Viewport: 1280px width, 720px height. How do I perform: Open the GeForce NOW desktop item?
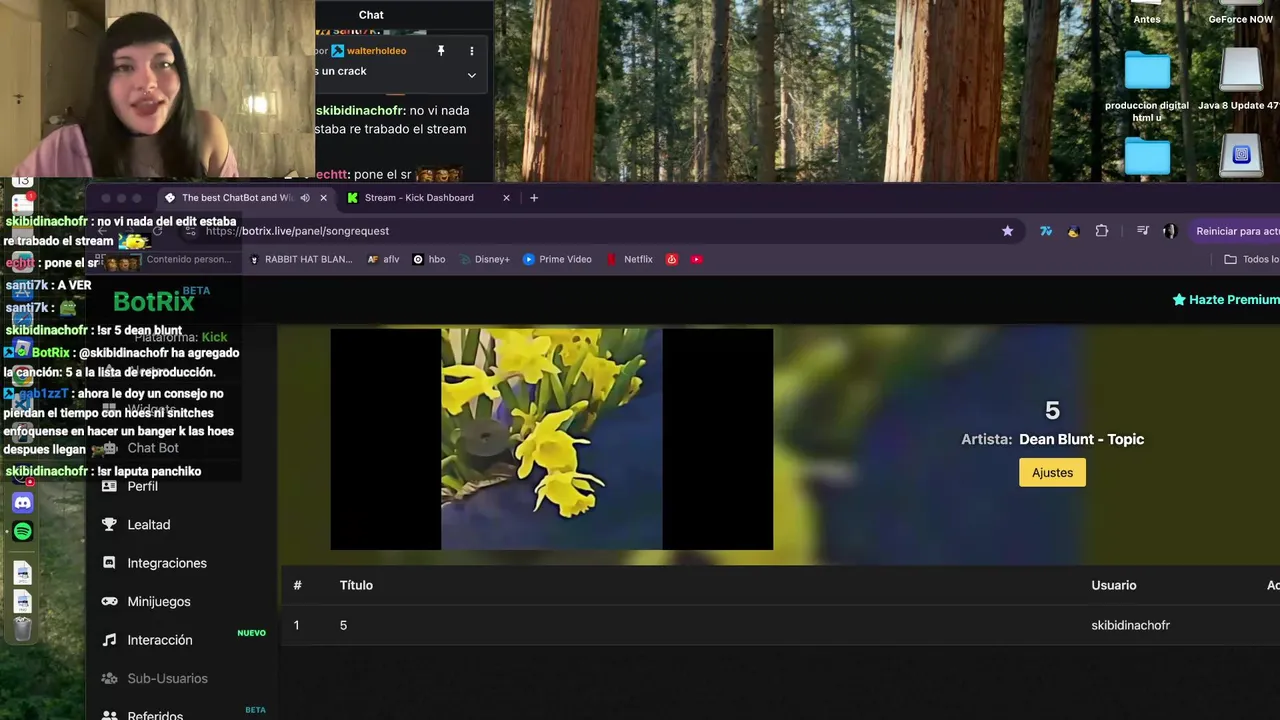tap(1240, 14)
